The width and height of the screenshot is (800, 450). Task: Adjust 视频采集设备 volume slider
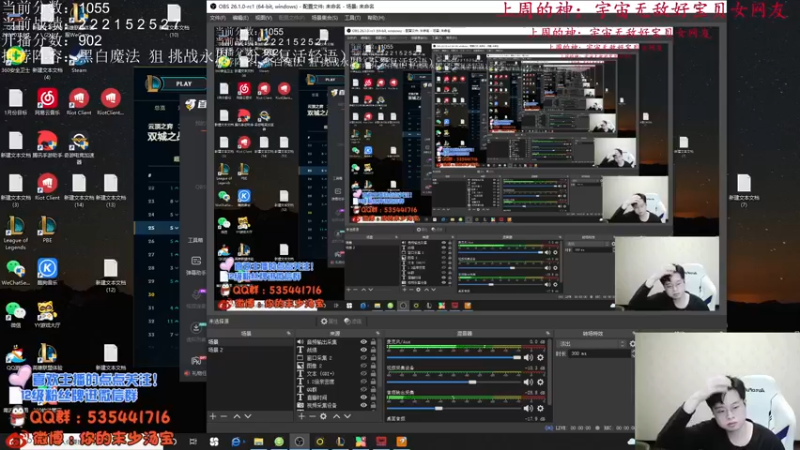454,382
